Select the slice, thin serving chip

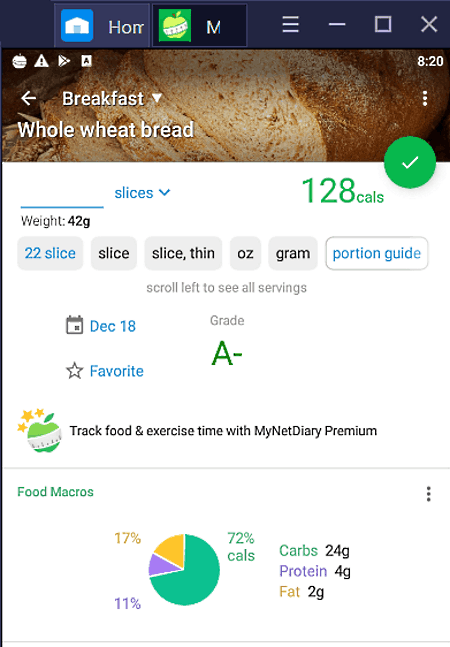pyautogui.click(x=183, y=253)
